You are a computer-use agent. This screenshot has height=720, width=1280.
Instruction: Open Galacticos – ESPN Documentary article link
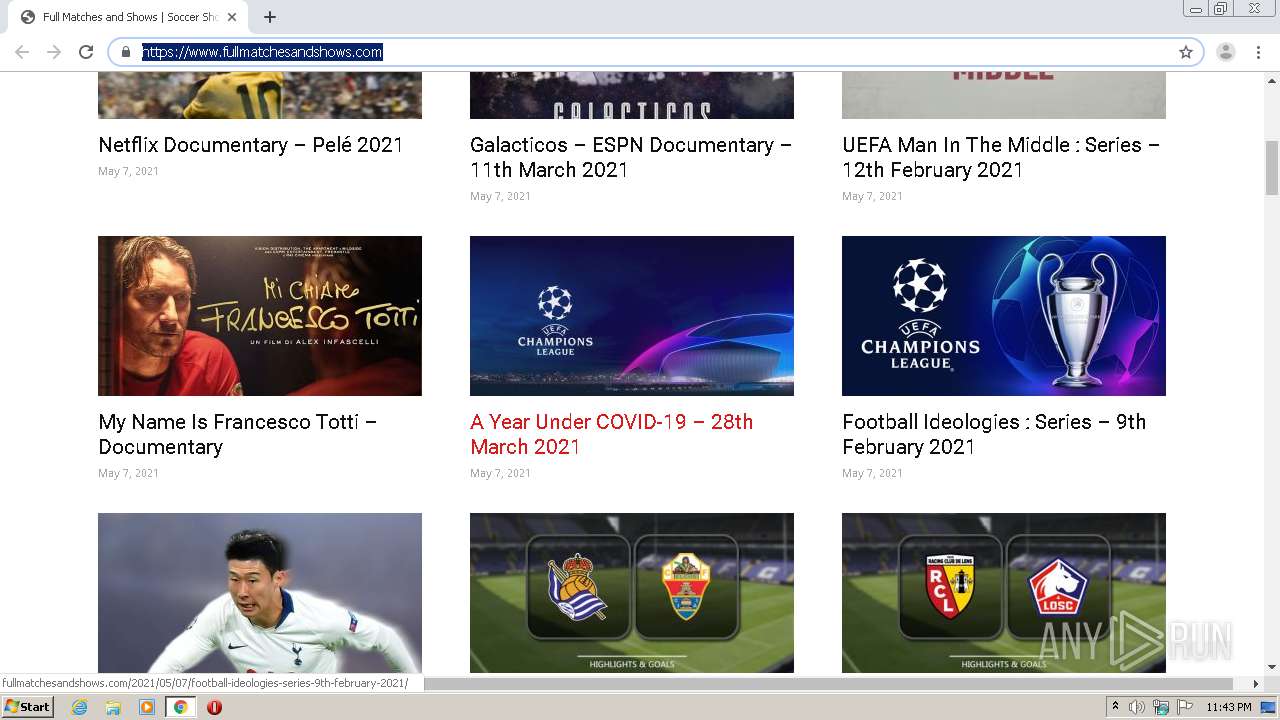(631, 157)
